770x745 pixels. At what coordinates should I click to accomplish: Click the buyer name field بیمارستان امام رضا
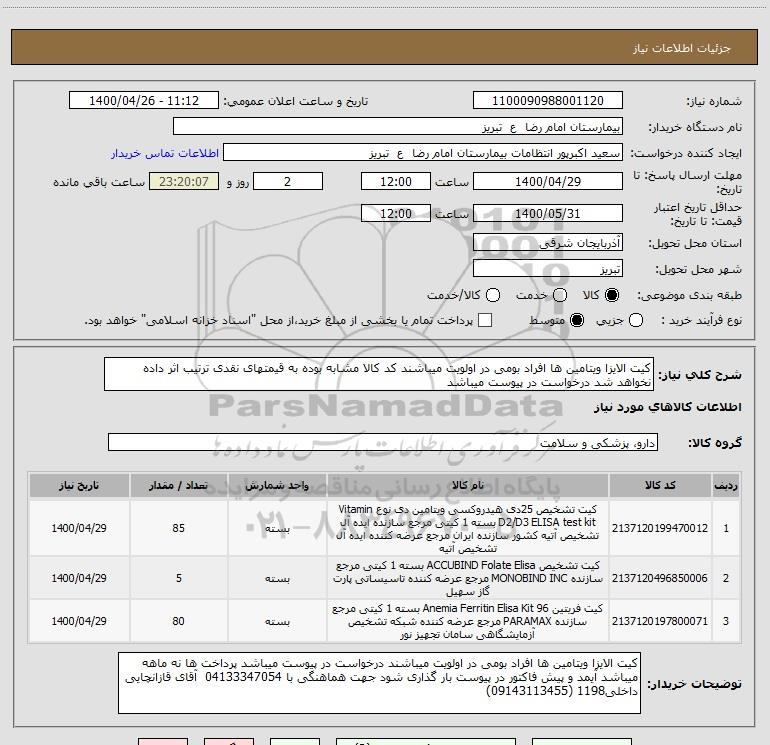pyautogui.click(x=398, y=127)
